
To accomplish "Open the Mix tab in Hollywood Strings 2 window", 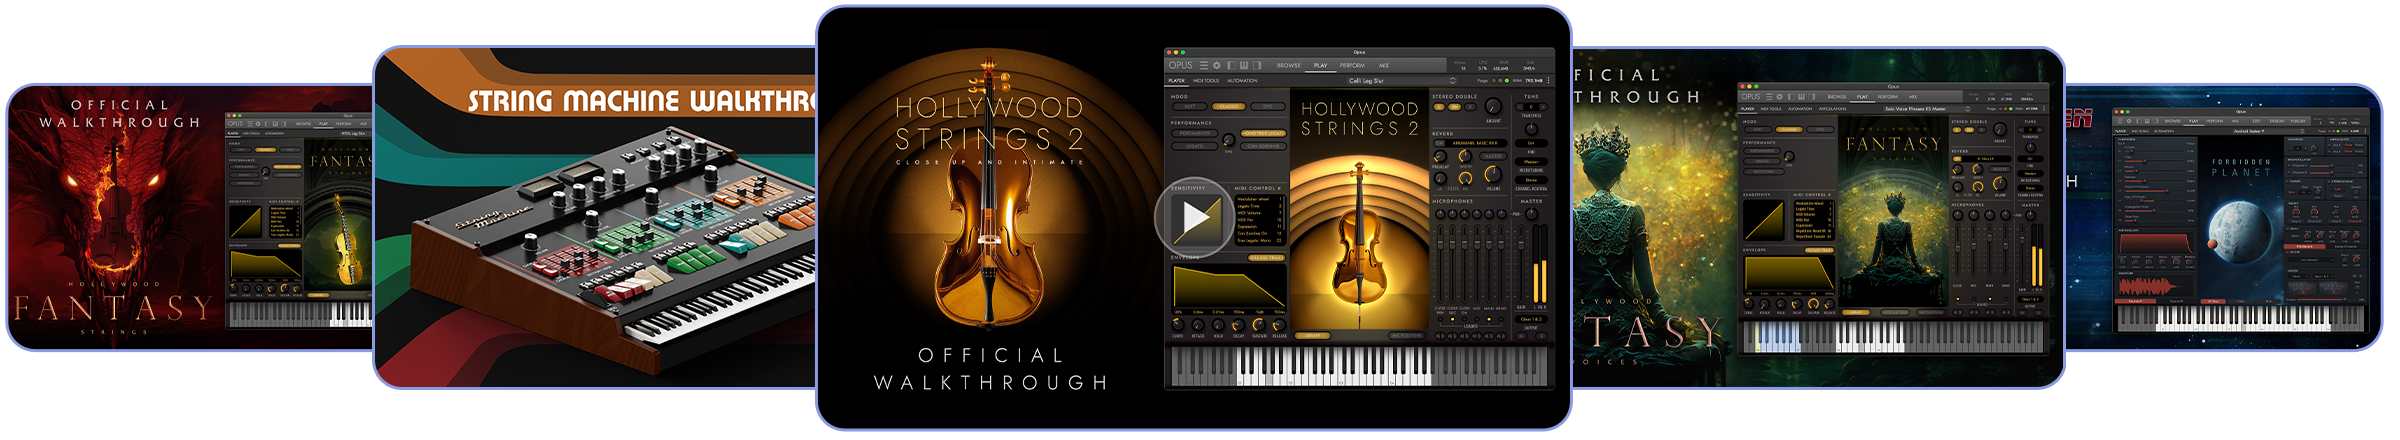I will [1384, 65].
